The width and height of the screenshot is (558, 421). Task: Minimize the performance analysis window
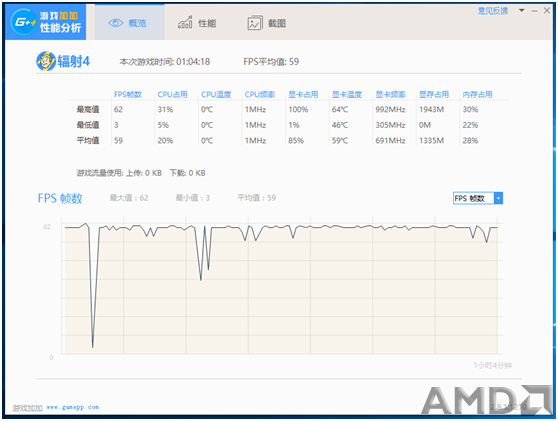(534, 11)
